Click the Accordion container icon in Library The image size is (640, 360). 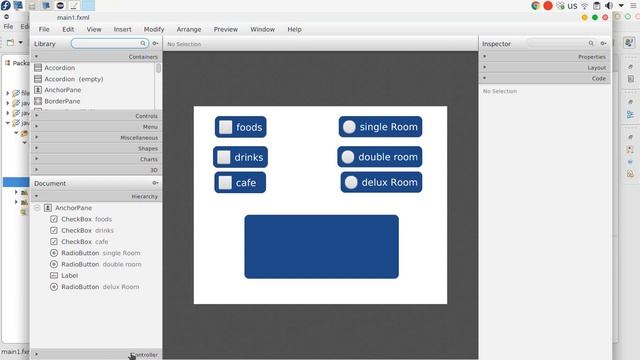click(38, 68)
